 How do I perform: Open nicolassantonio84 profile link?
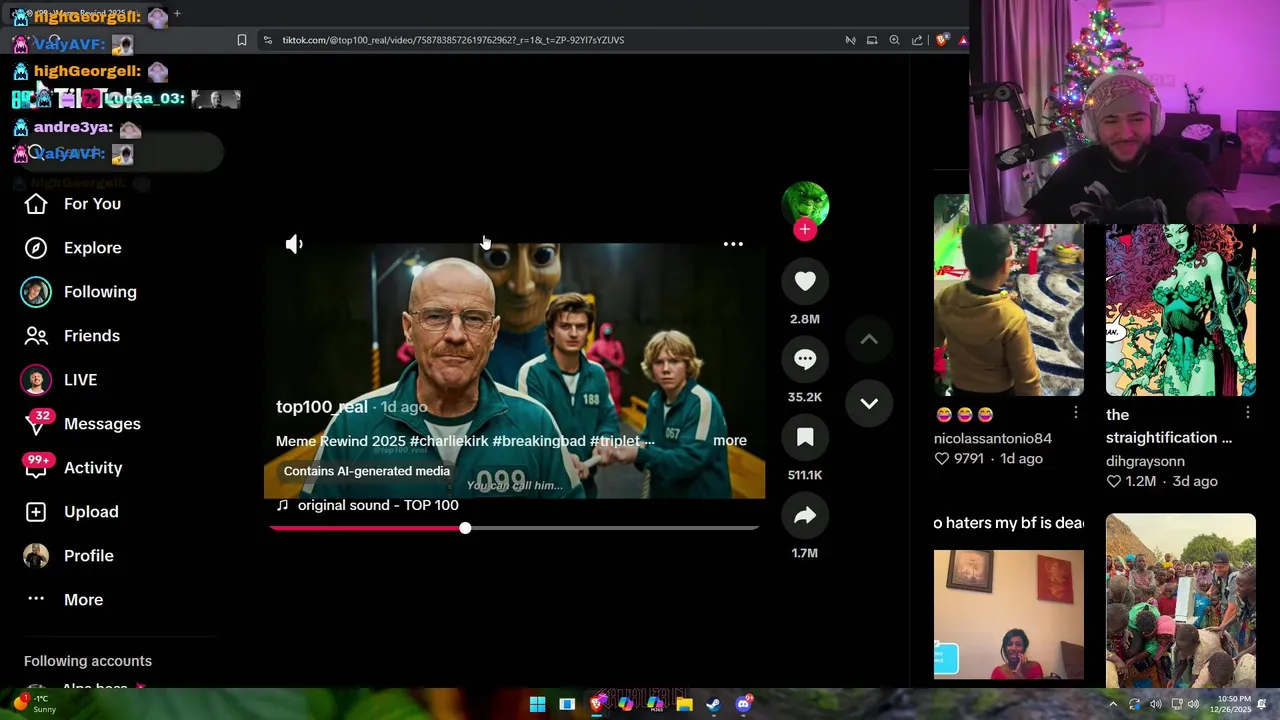(993, 438)
